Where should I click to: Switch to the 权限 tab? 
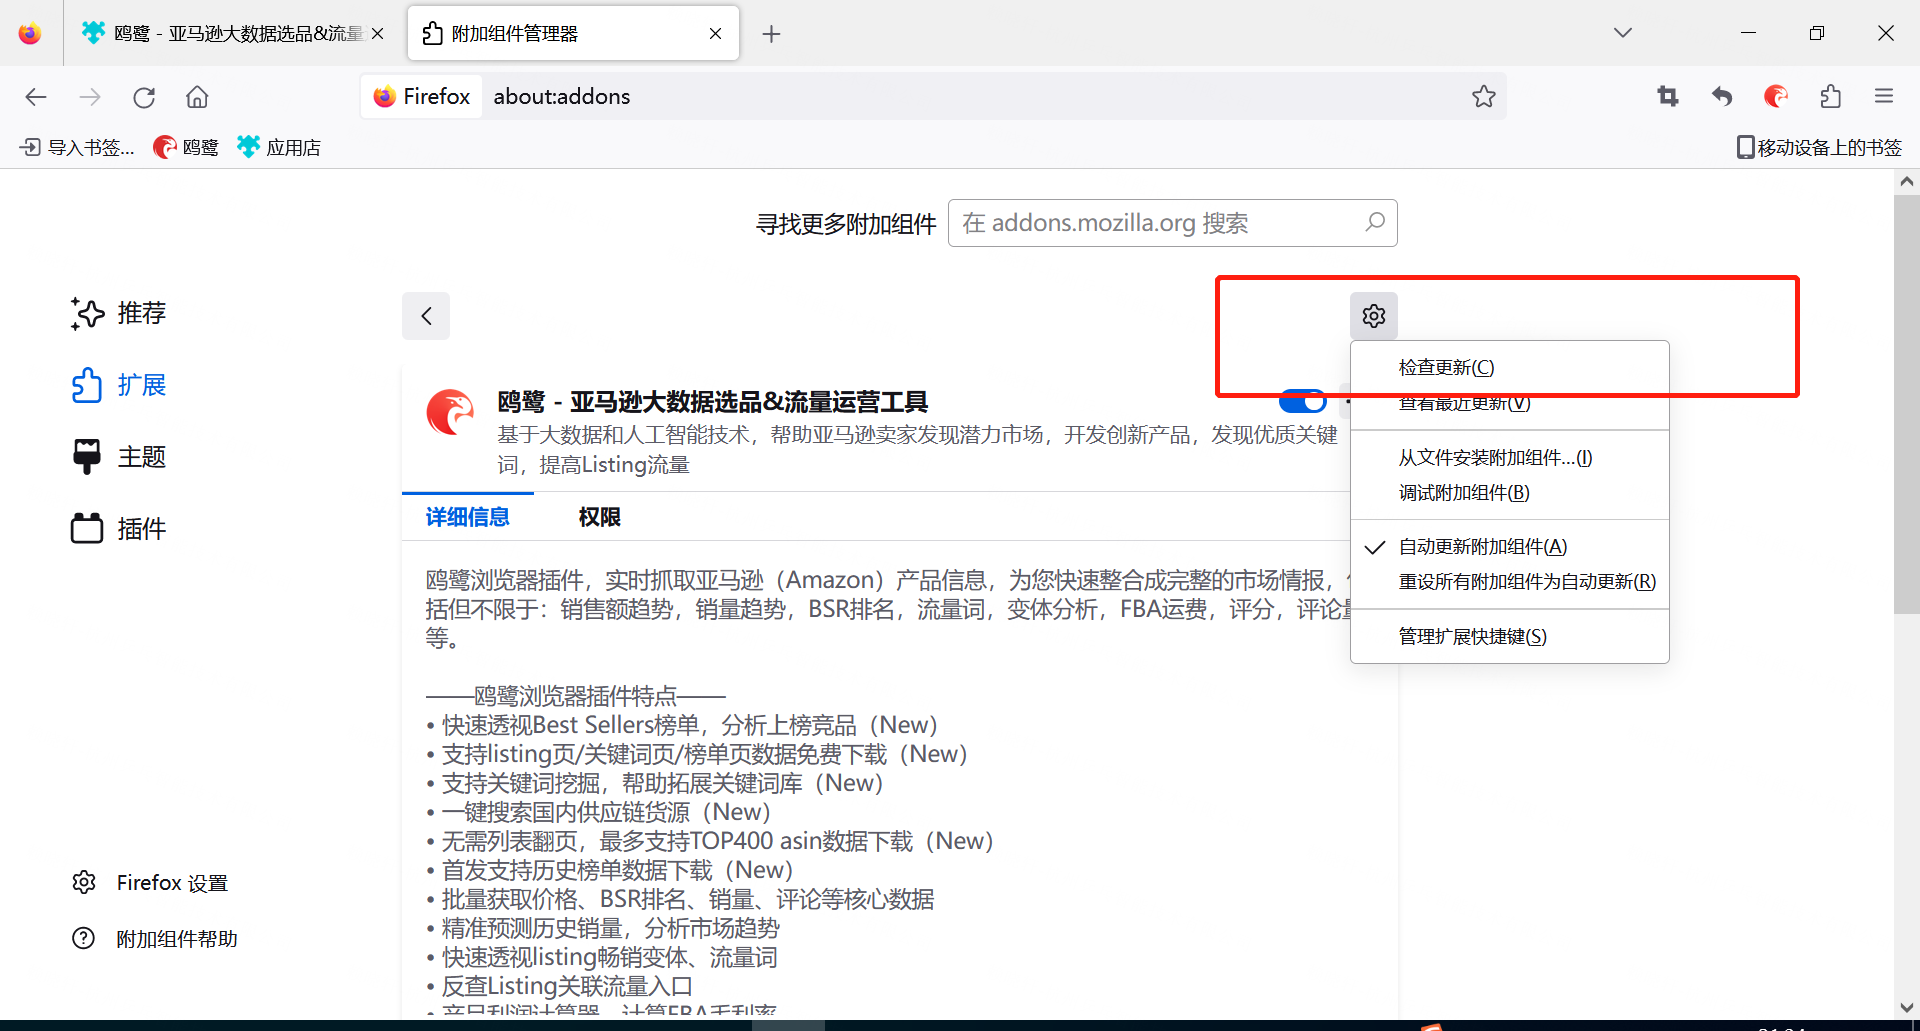[599, 517]
